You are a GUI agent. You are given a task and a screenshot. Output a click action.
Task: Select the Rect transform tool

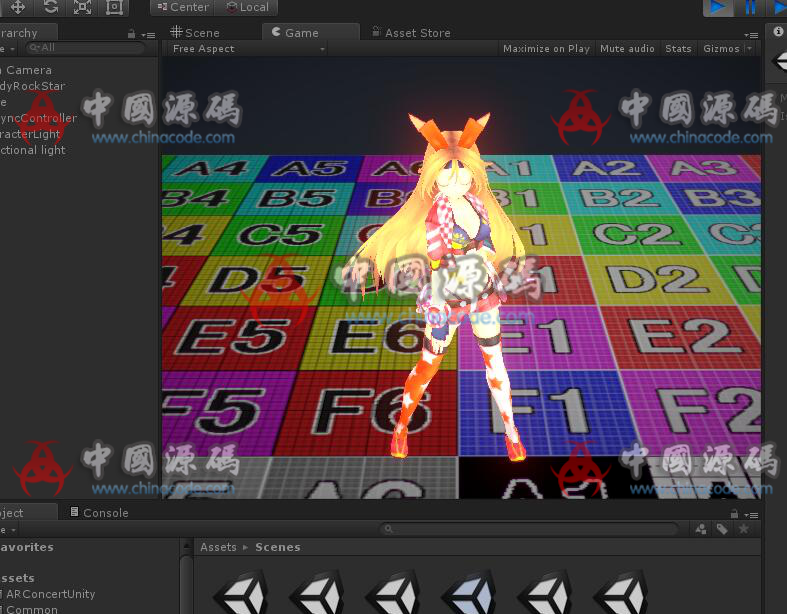(x=114, y=7)
